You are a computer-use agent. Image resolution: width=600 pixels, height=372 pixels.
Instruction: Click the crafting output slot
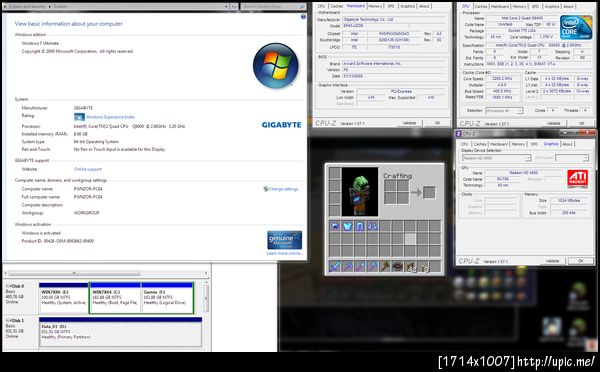tap(429, 192)
